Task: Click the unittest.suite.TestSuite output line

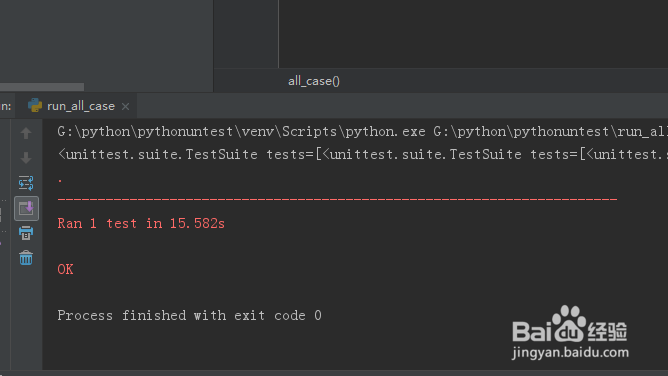Action: pyautogui.click(x=363, y=154)
